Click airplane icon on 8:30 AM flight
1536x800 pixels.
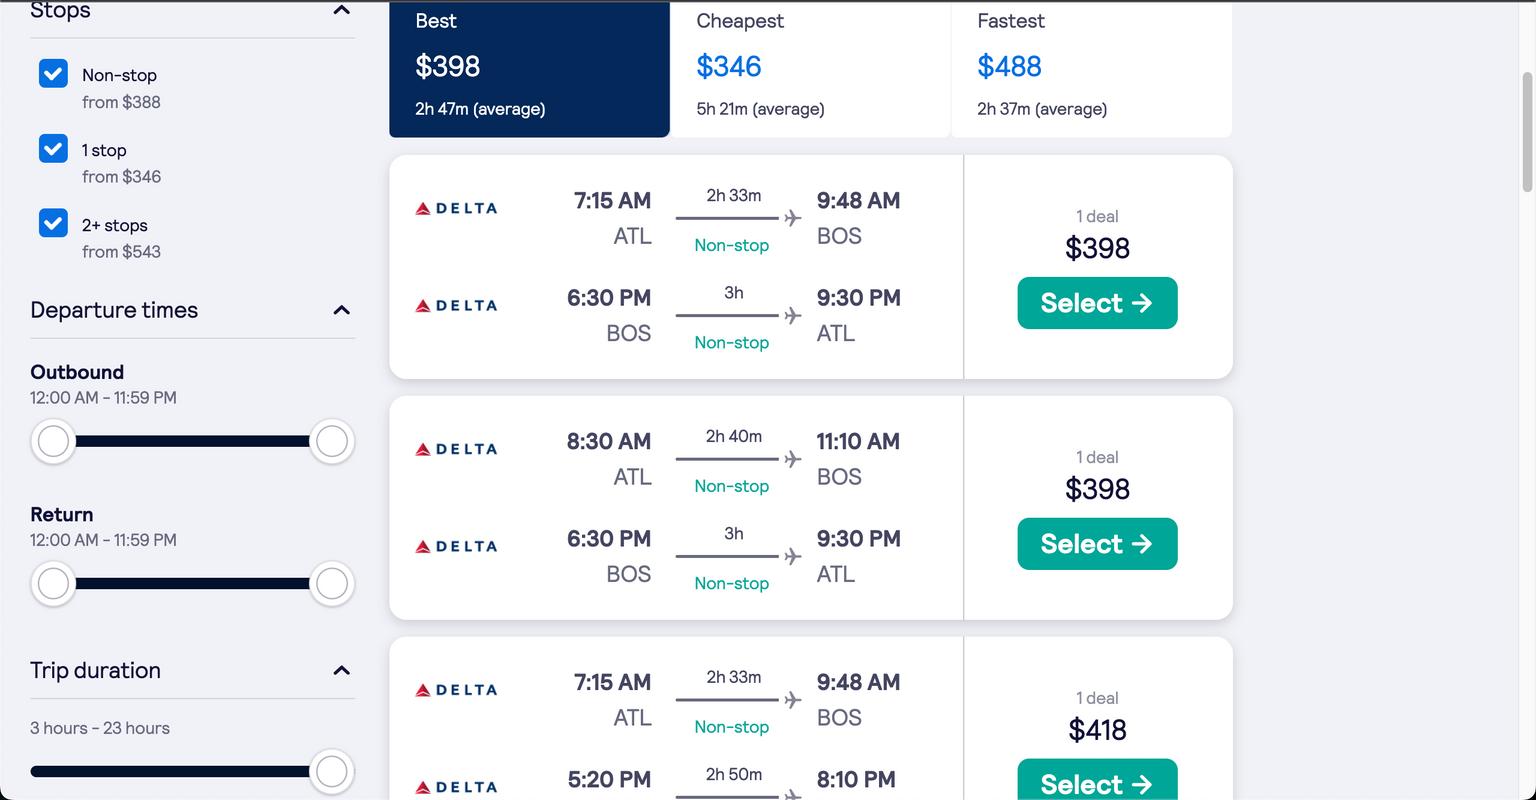(793, 459)
